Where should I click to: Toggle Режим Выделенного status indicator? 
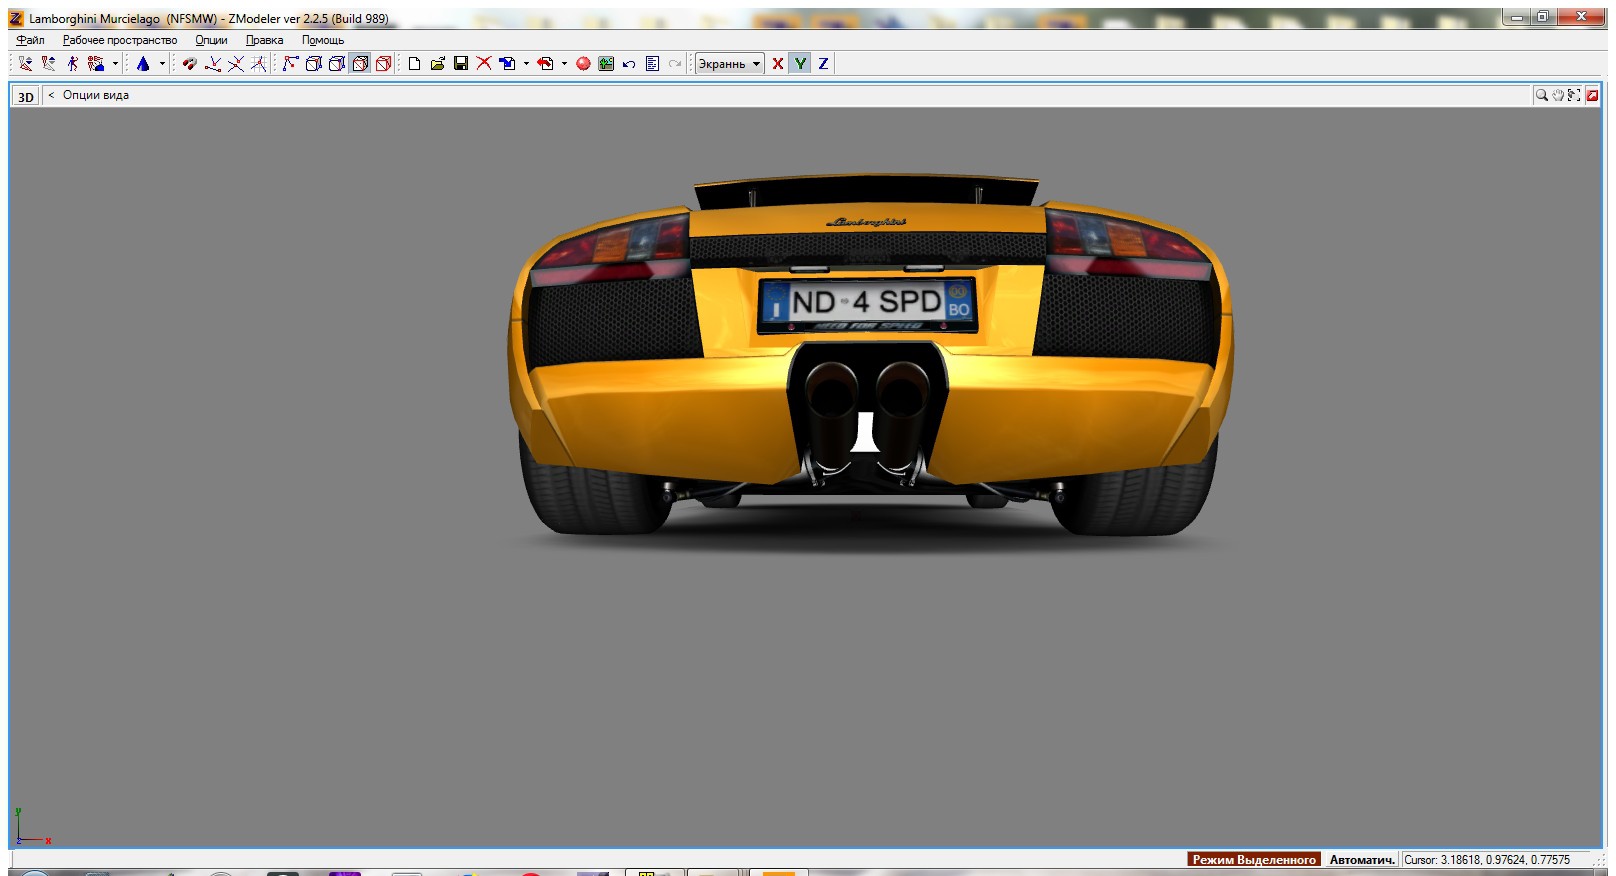(1254, 859)
